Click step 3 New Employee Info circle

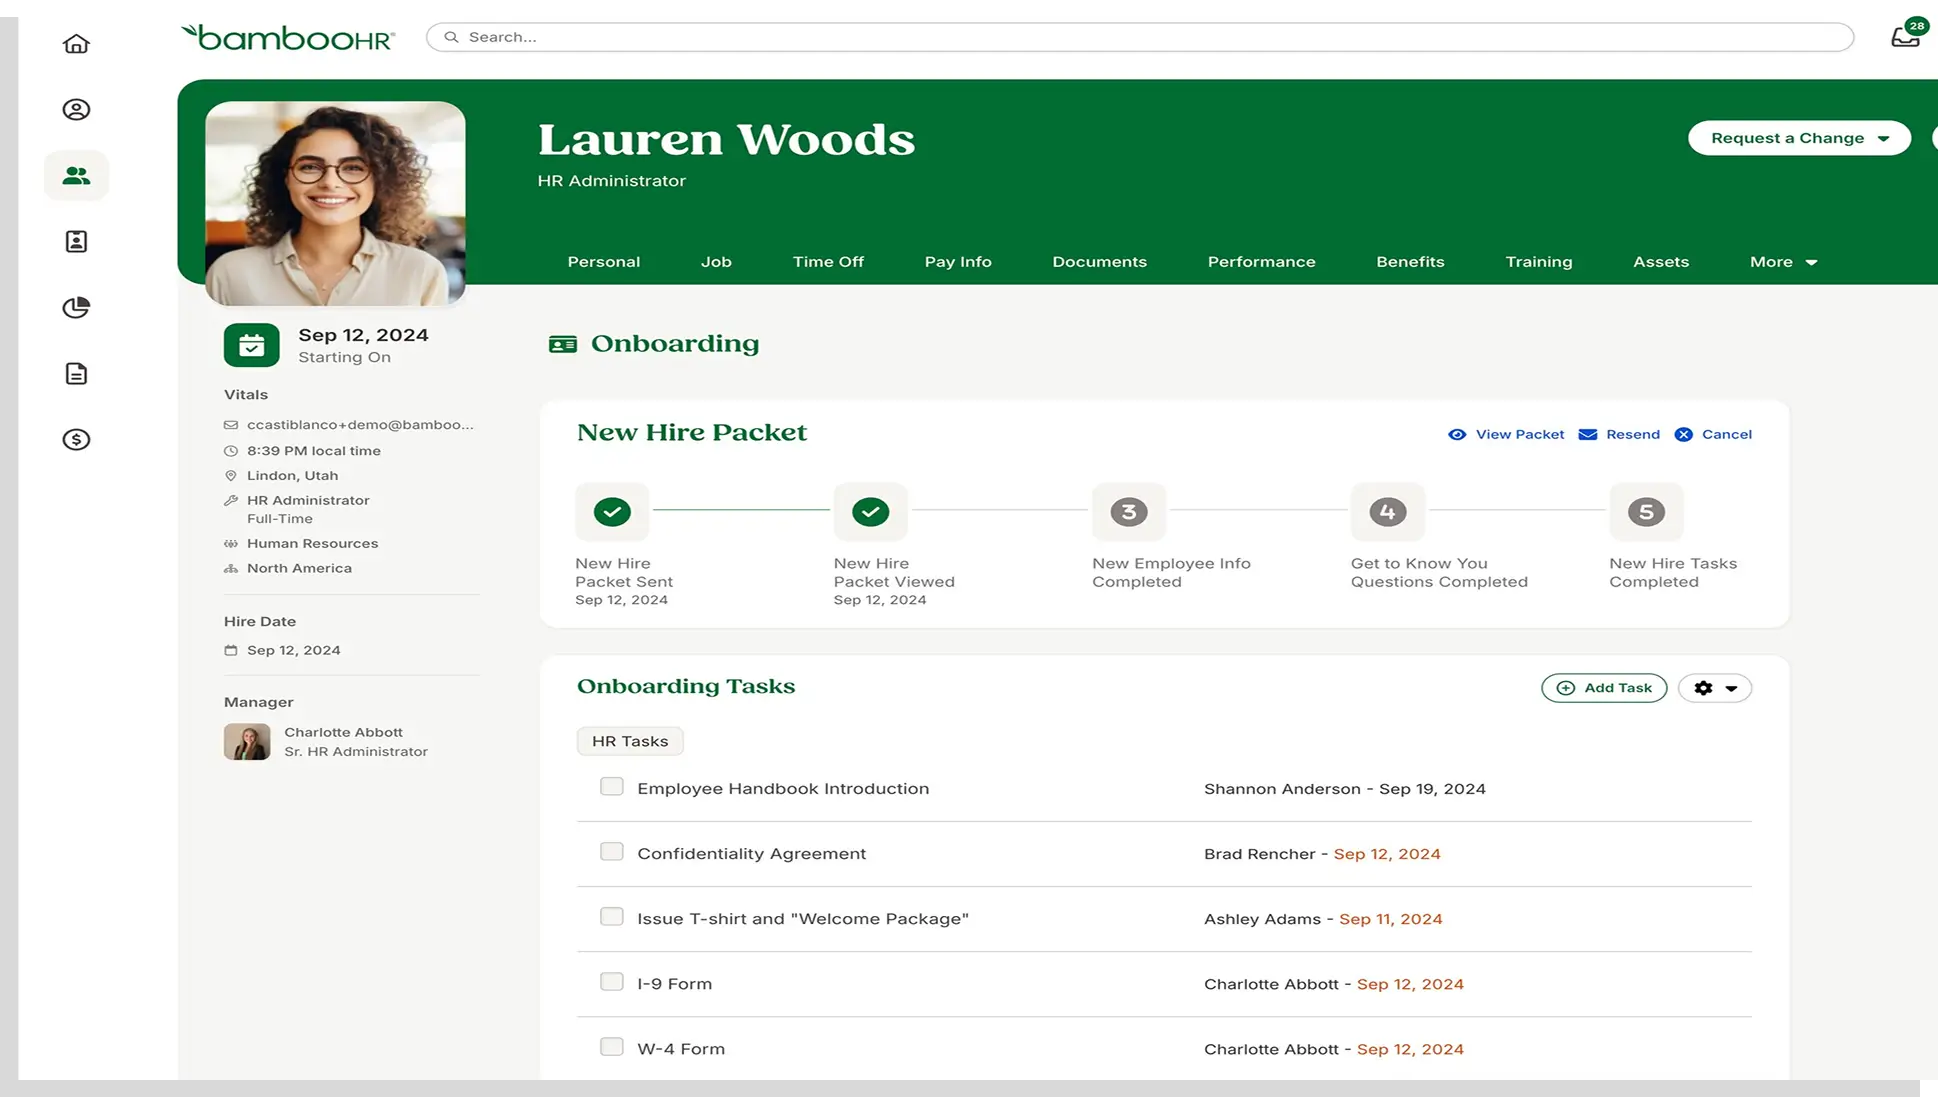point(1129,512)
